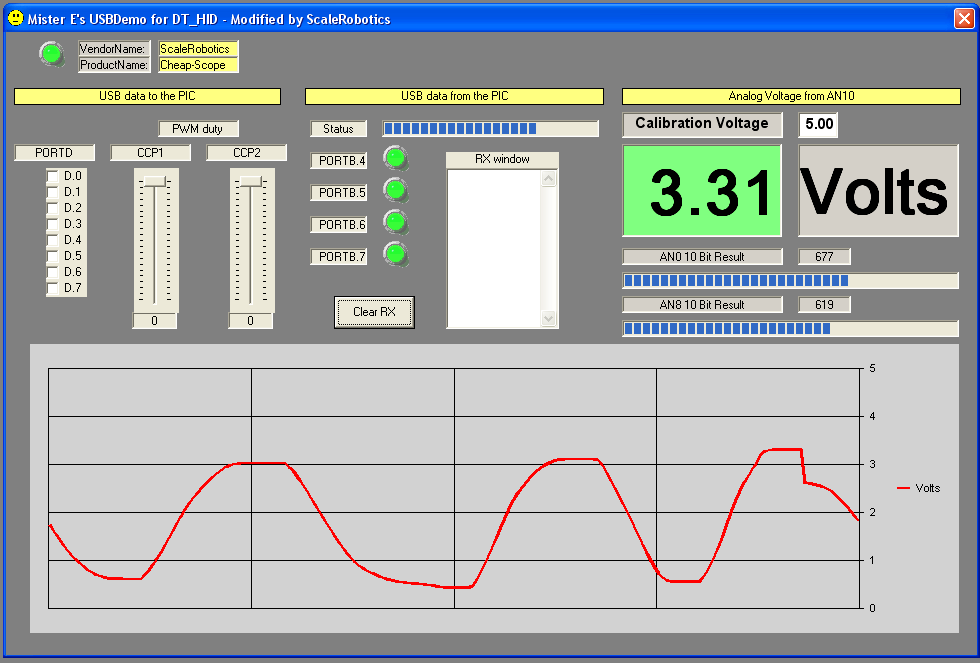
Task: Click the PORTB.6 green LED indicator
Action: [396, 221]
